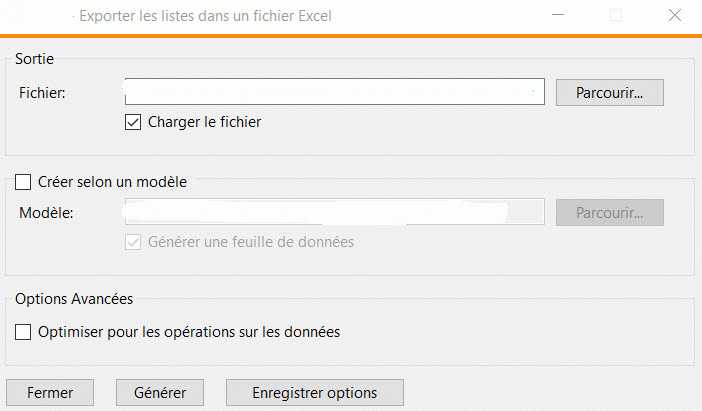Check Optimiser pour les opérations sur les données
Screen dimensions: 702x411
[x=24, y=331]
